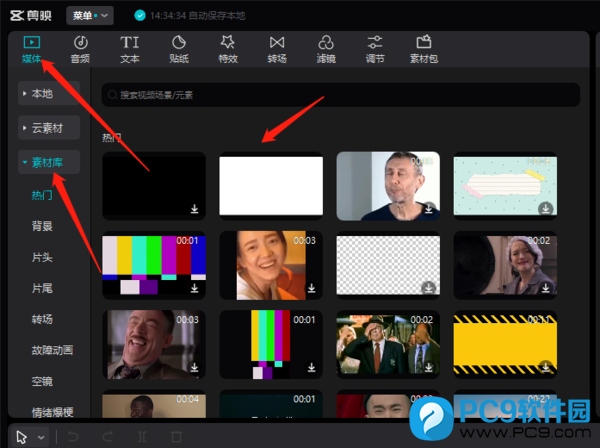Open the 贴纸 stickers tab
This screenshot has width=600, height=448.
pos(179,49)
